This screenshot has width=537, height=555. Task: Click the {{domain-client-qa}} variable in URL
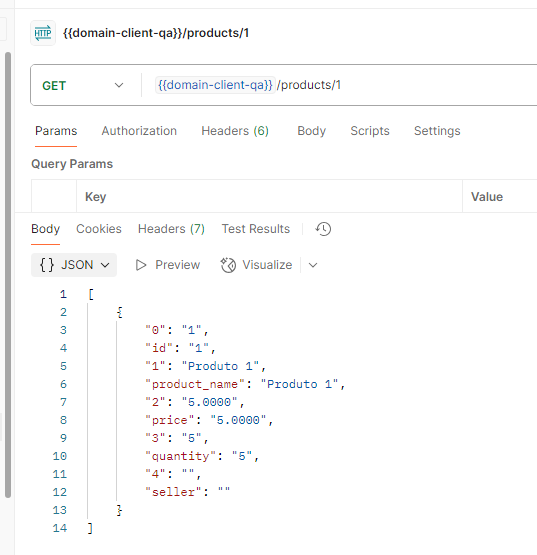pyautogui.click(x=215, y=85)
